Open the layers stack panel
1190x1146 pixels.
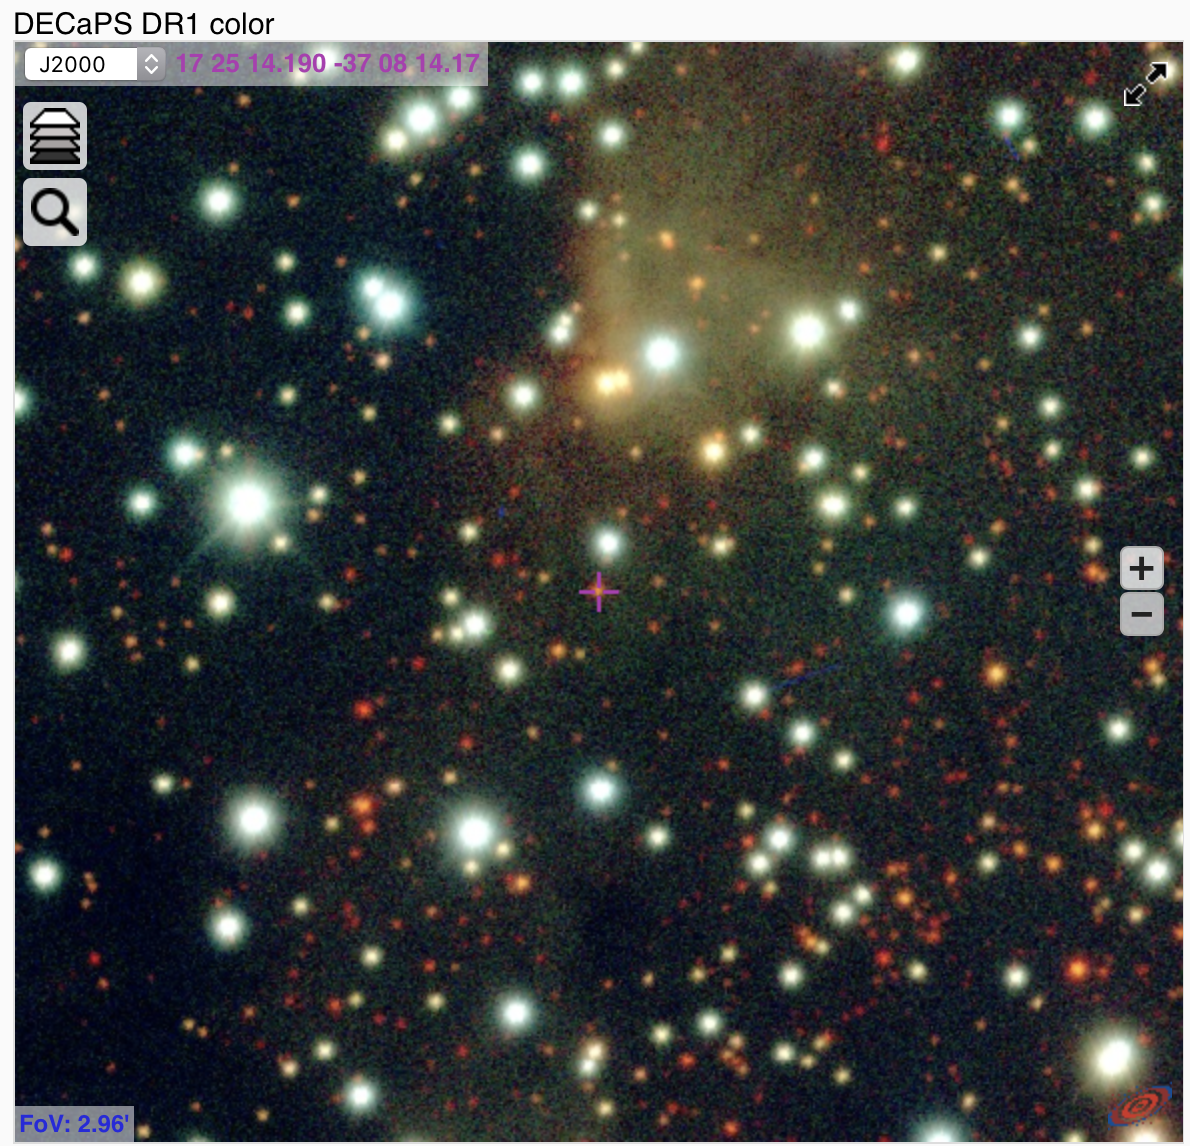tap(55, 136)
